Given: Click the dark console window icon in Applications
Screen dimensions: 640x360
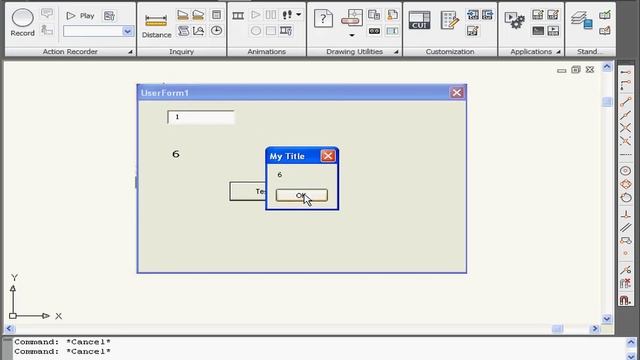Looking at the screenshot, I should 538,31.
